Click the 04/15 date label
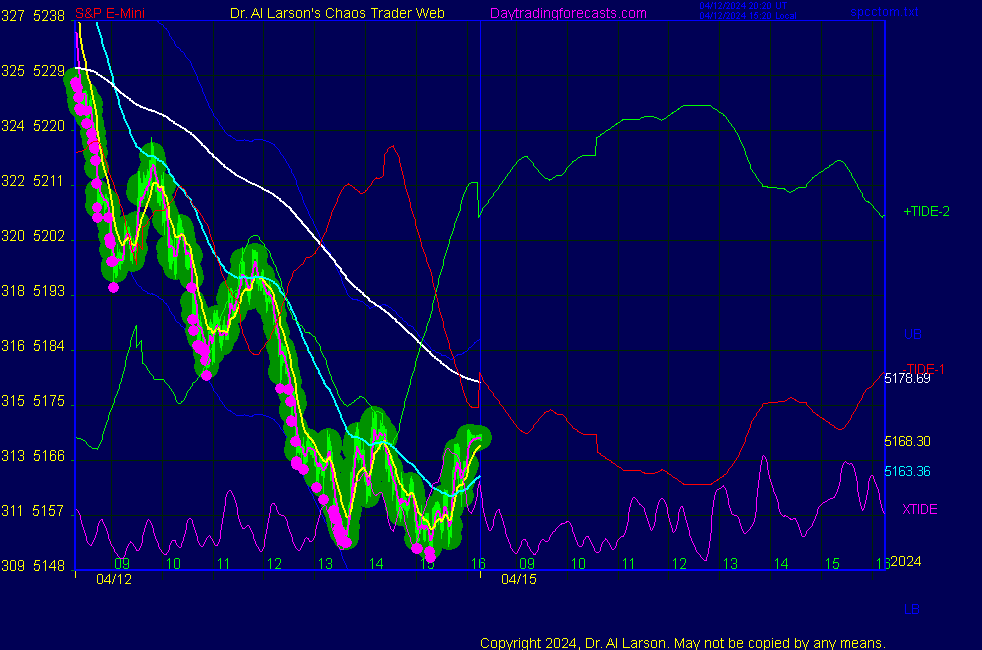The height and width of the screenshot is (650, 982). click(x=519, y=579)
